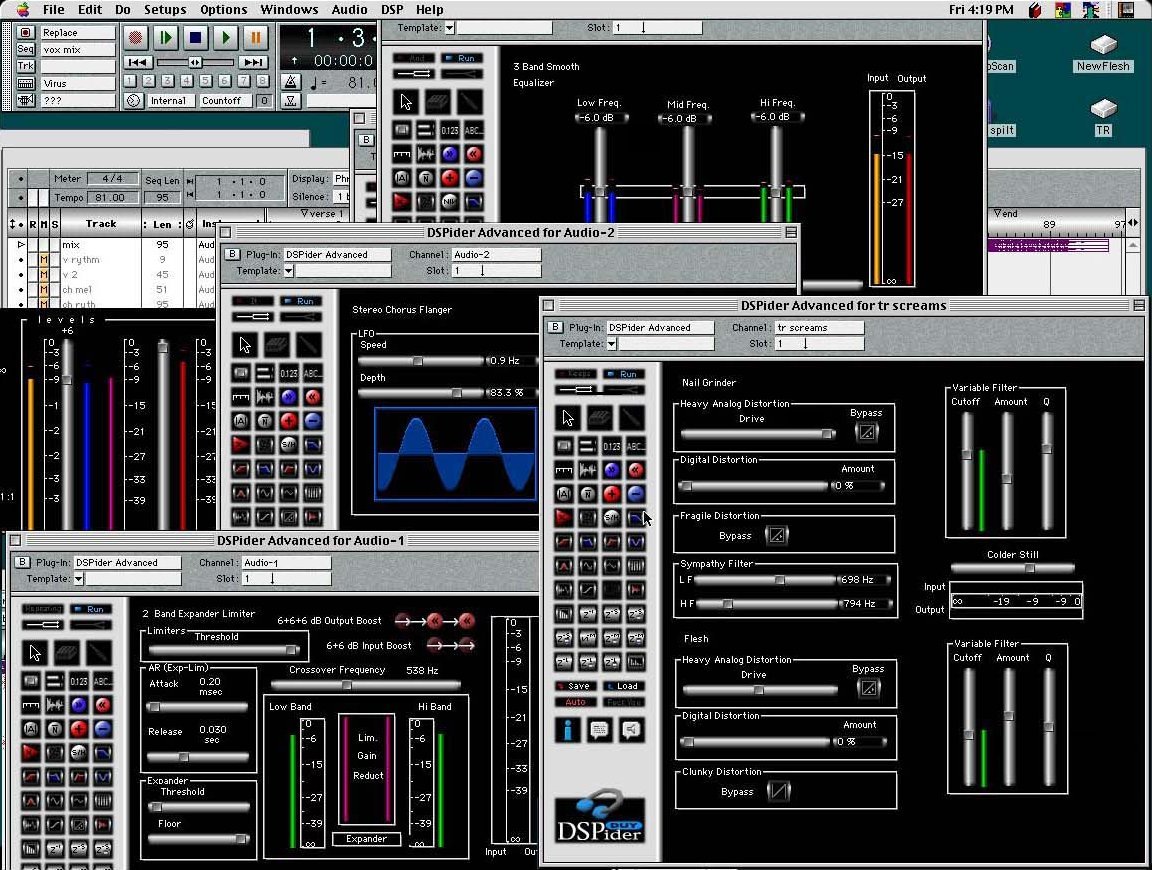Click the Record button in the transport
1152x870 pixels.
(137, 38)
